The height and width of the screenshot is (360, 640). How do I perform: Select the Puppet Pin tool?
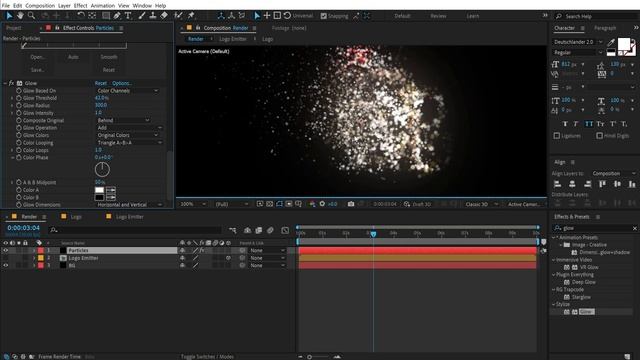click(x=191, y=16)
